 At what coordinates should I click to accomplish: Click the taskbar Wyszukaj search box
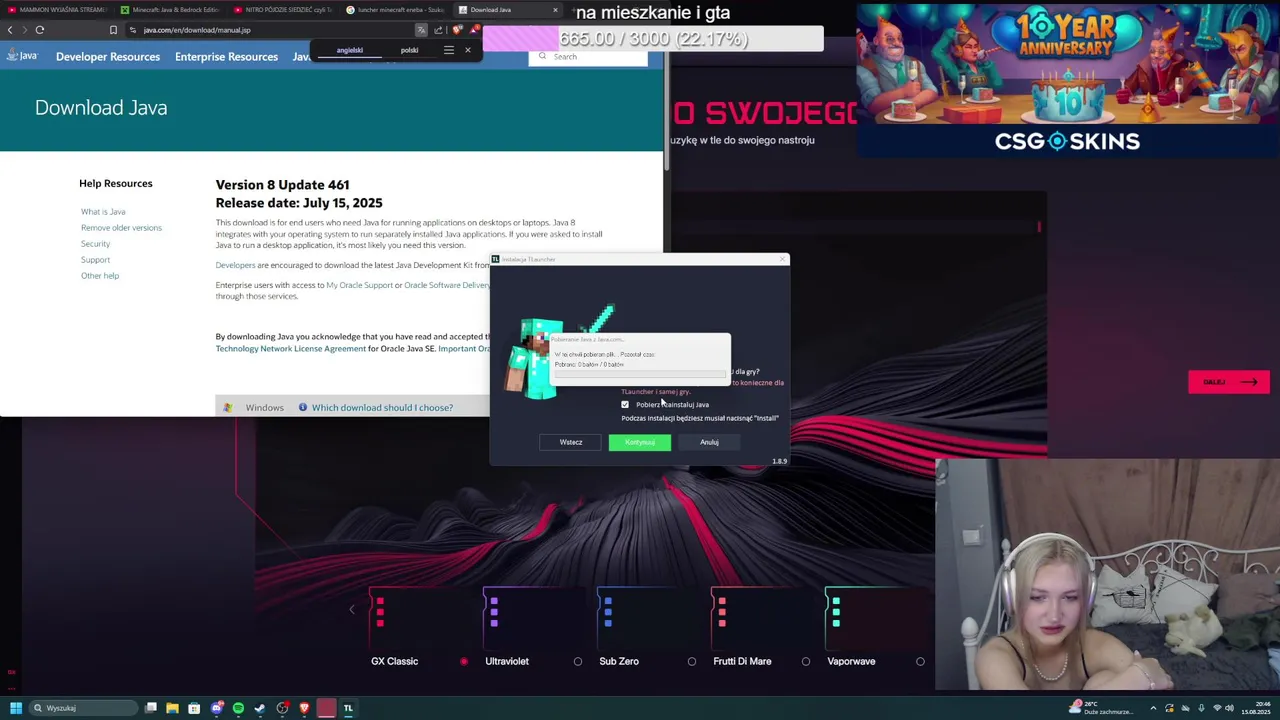(83, 708)
